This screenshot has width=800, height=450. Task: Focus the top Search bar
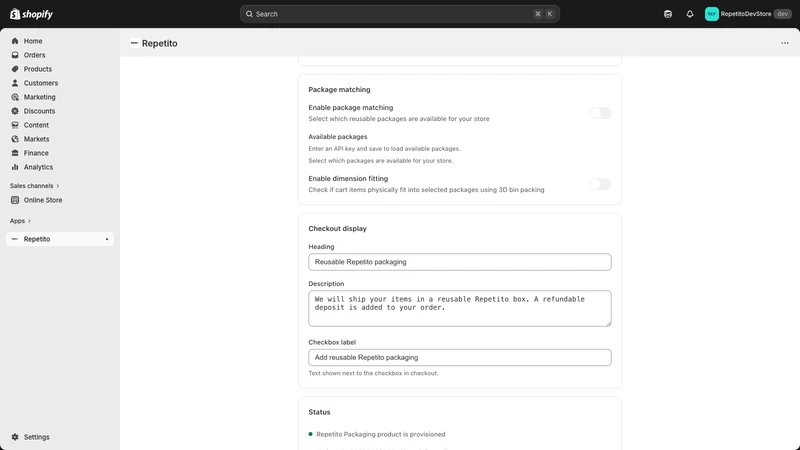[399, 14]
